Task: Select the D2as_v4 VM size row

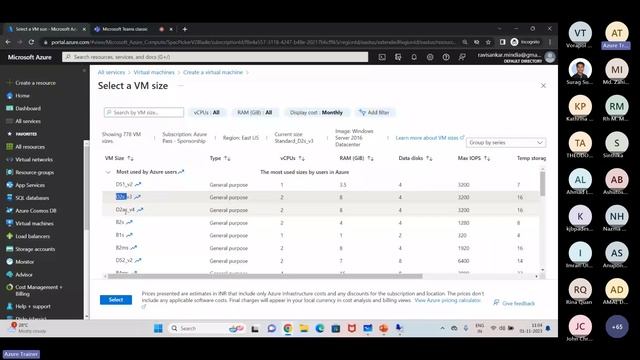Action: click(320, 210)
